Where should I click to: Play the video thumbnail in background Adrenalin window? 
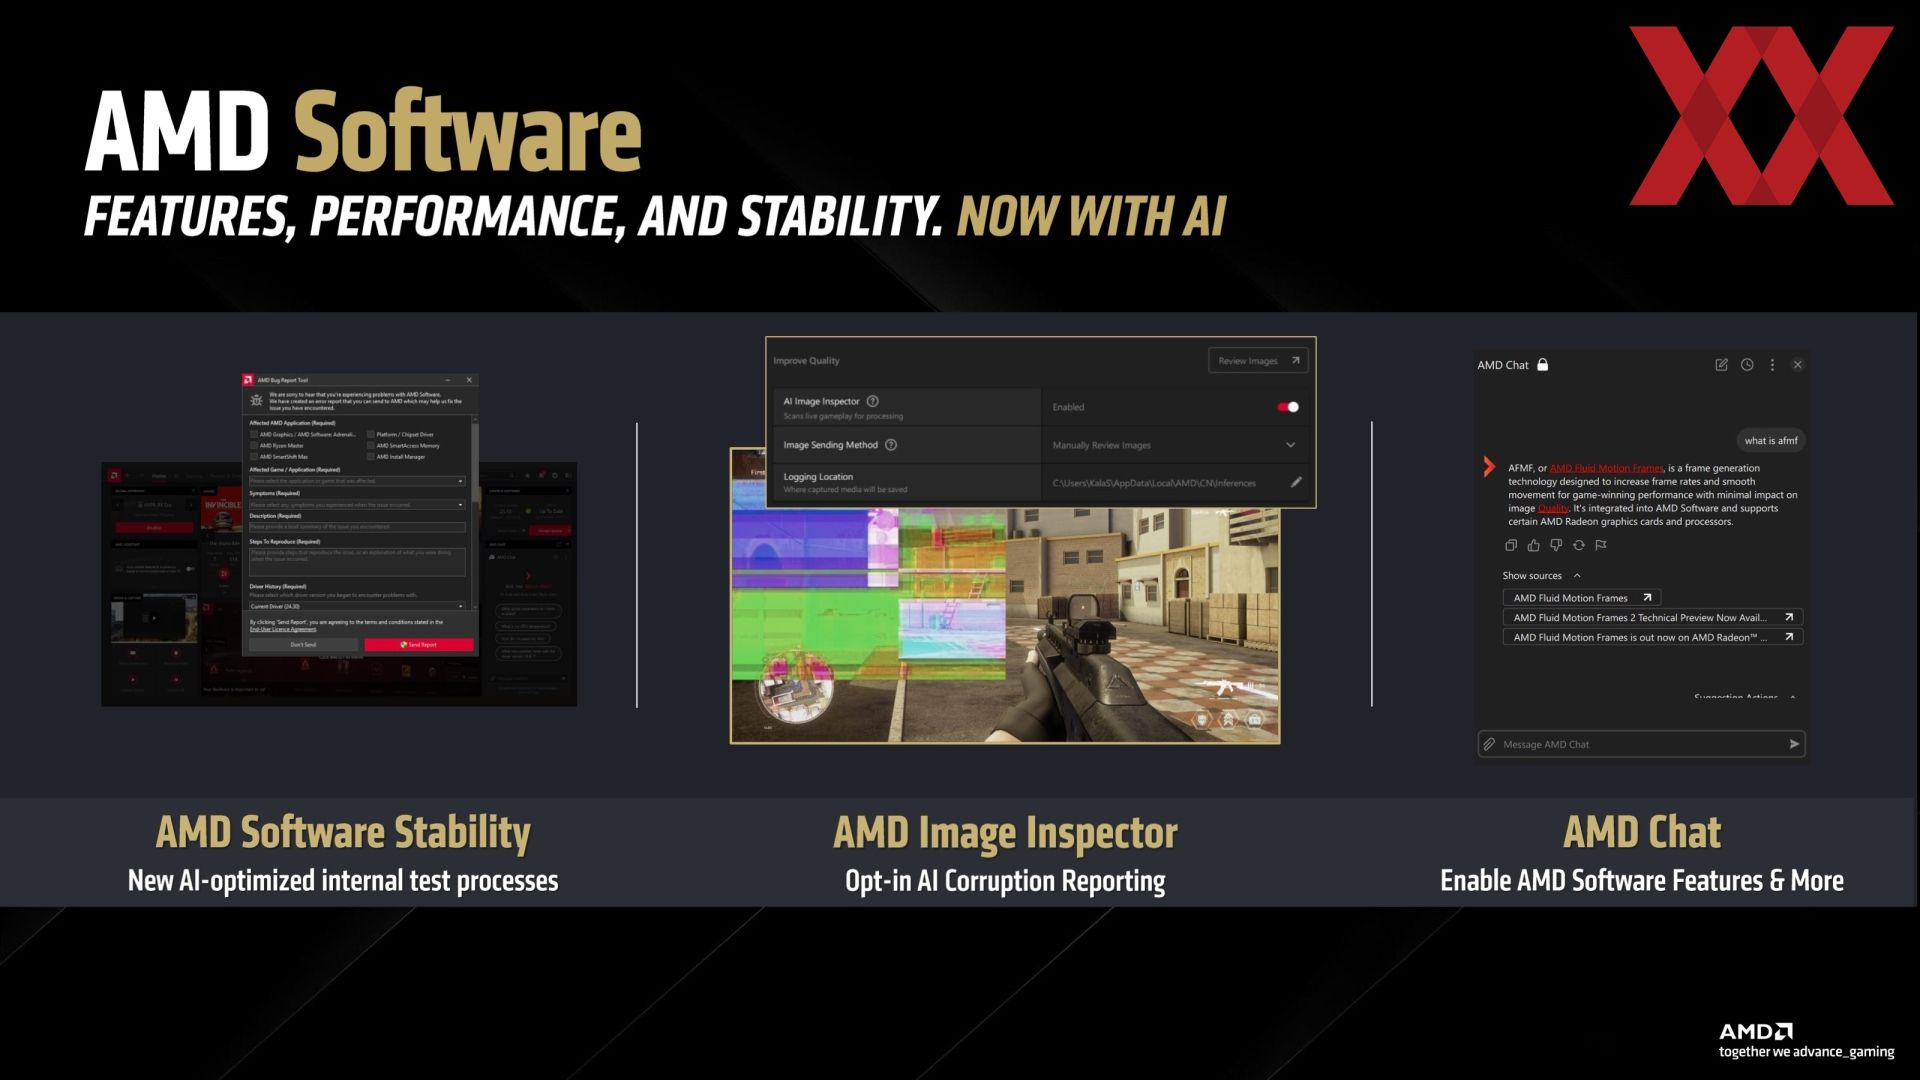tap(153, 618)
